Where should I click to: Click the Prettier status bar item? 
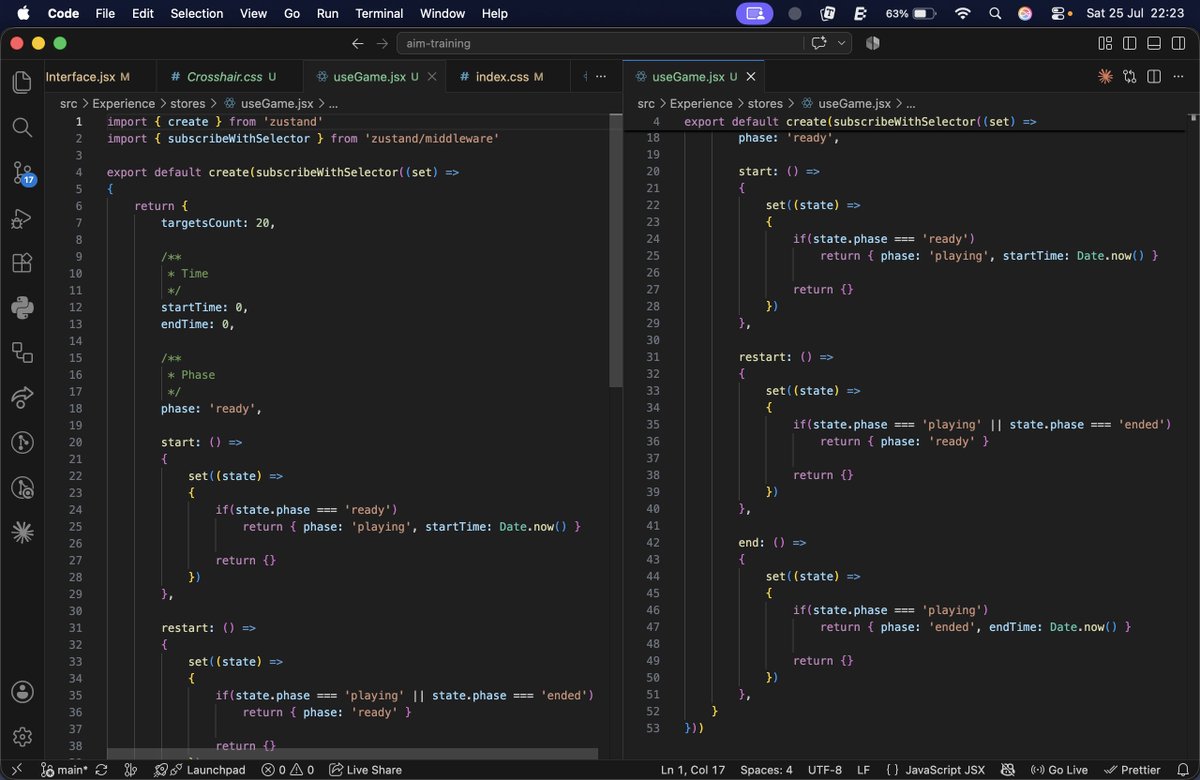1131,770
